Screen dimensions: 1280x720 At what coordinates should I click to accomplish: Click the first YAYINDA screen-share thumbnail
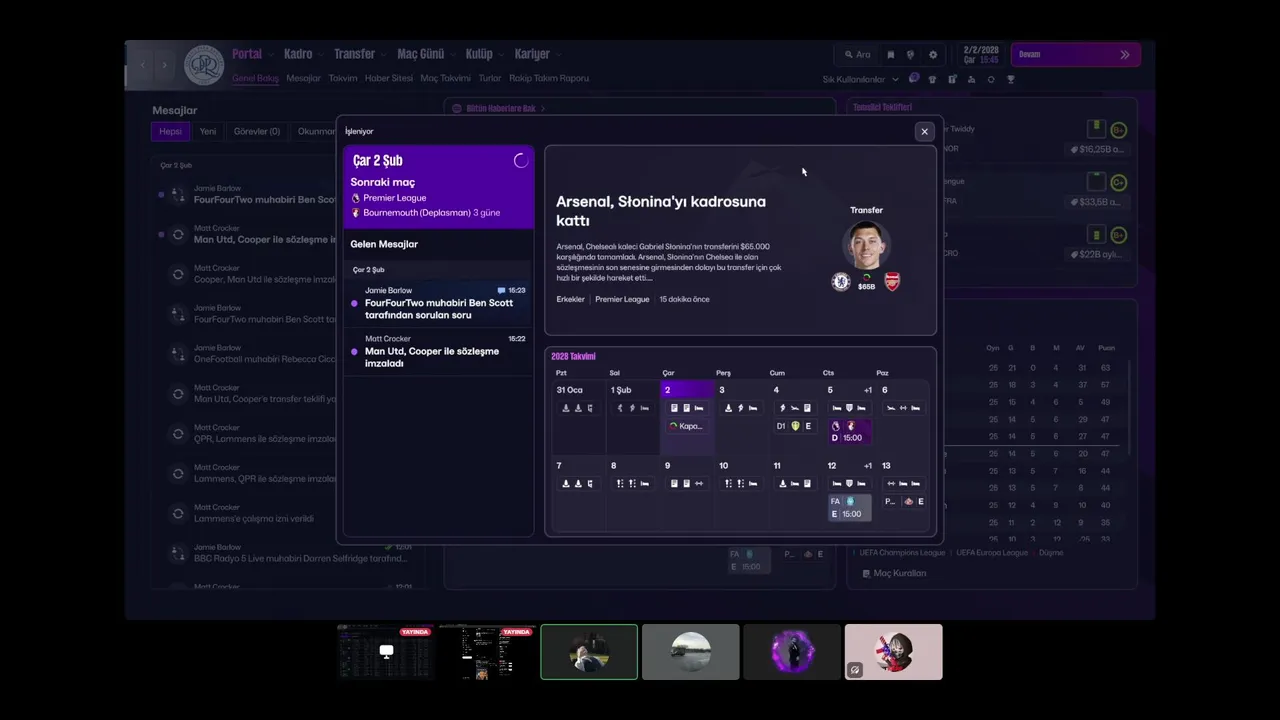point(386,652)
